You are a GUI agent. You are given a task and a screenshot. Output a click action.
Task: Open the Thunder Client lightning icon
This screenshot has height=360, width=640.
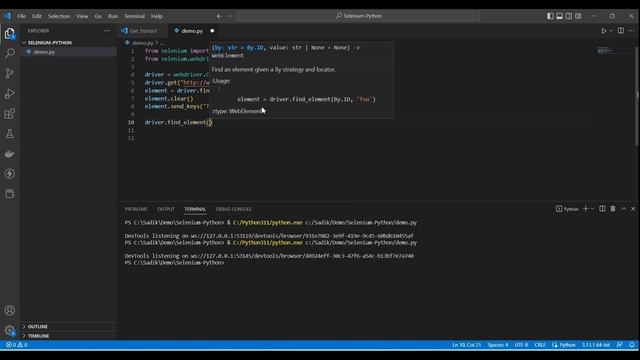[x=9, y=174]
